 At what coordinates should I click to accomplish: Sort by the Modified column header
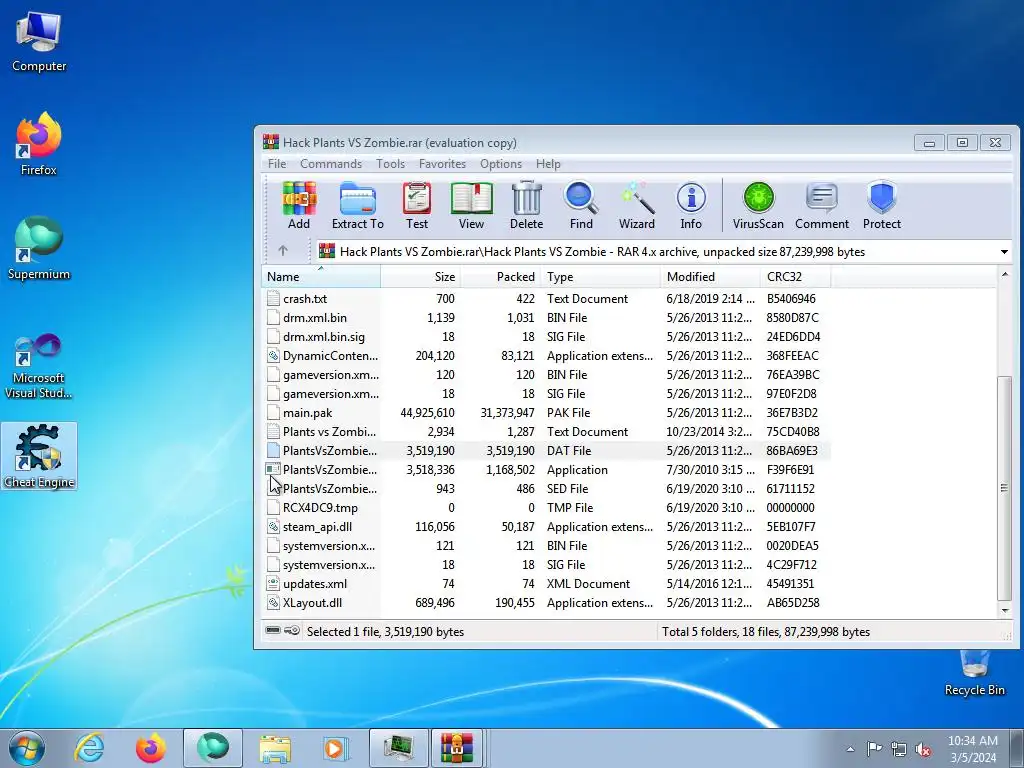[711, 277]
